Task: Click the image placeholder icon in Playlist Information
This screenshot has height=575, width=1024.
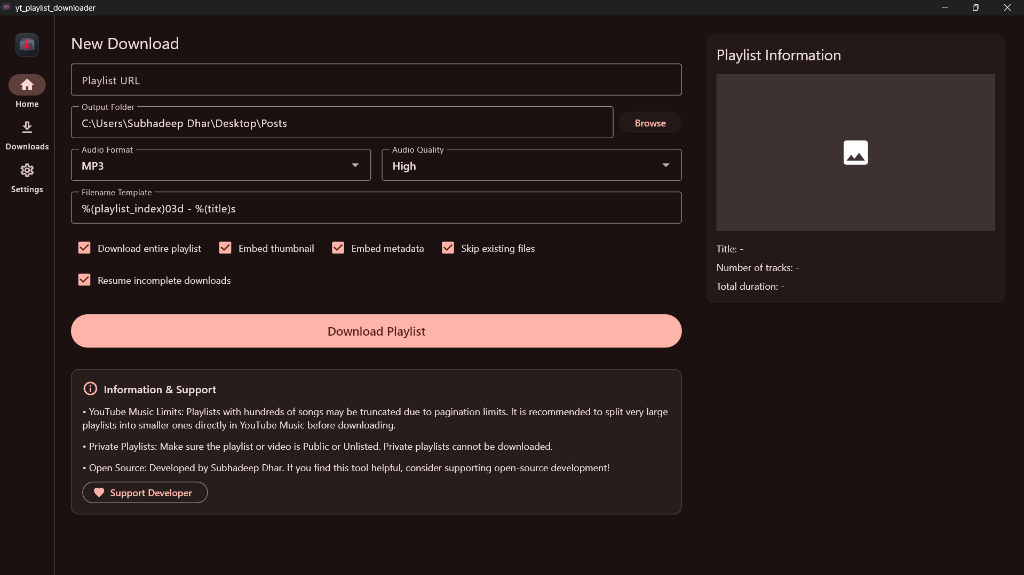Action: [856, 152]
